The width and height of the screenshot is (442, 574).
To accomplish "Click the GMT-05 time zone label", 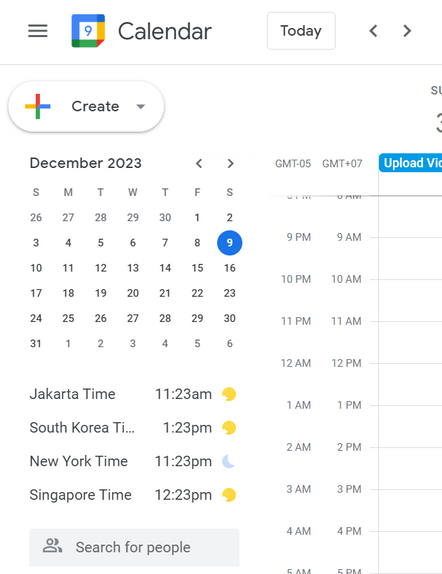I will tap(293, 163).
